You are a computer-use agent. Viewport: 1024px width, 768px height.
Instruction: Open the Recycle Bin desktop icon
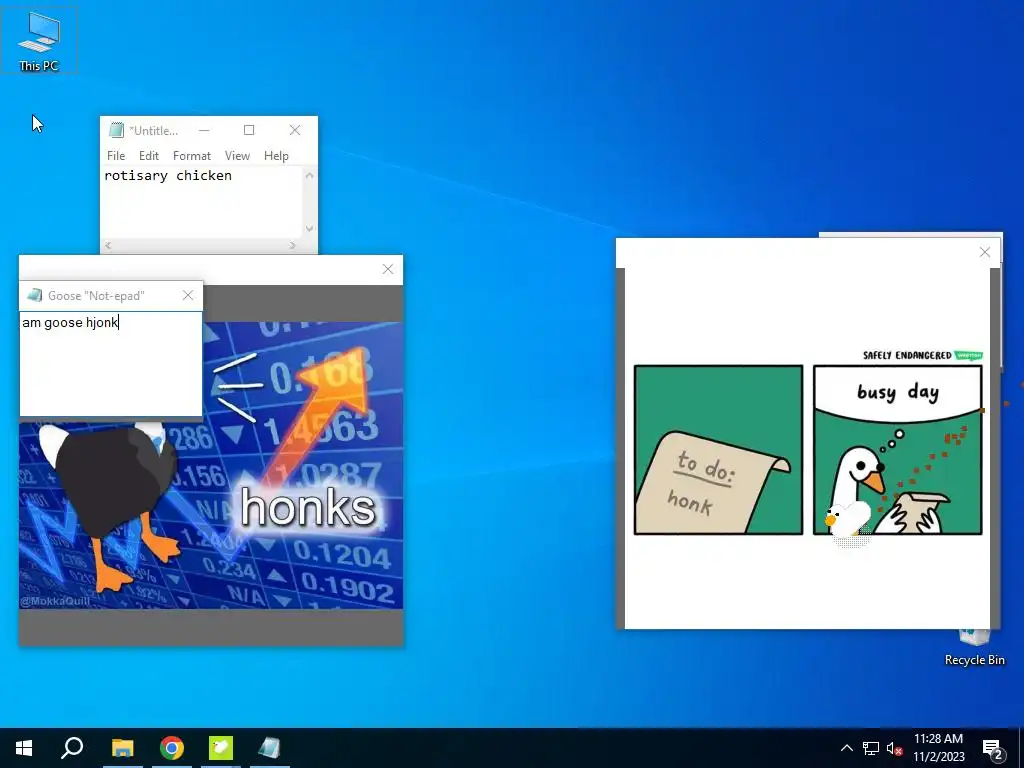[x=974, y=647]
